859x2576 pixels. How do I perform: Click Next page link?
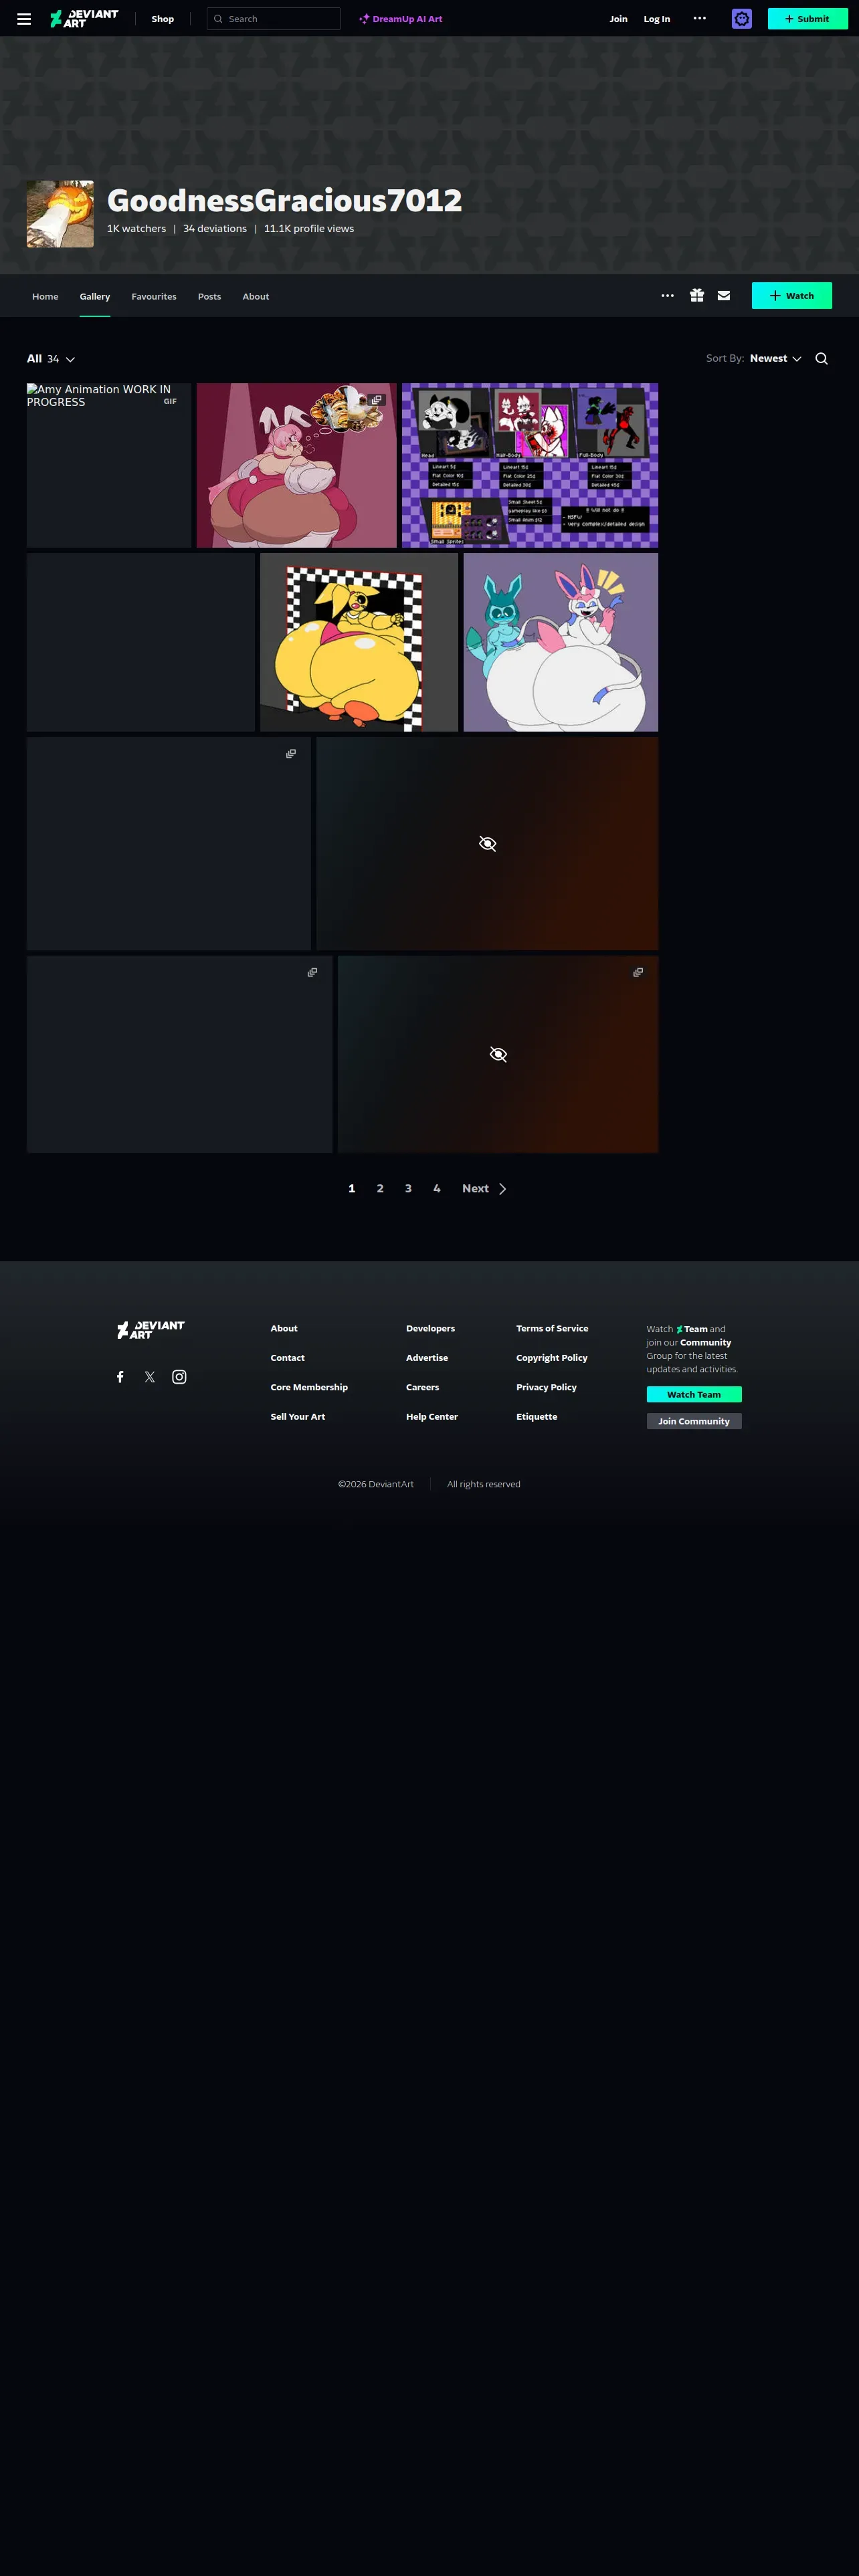tap(485, 1188)
